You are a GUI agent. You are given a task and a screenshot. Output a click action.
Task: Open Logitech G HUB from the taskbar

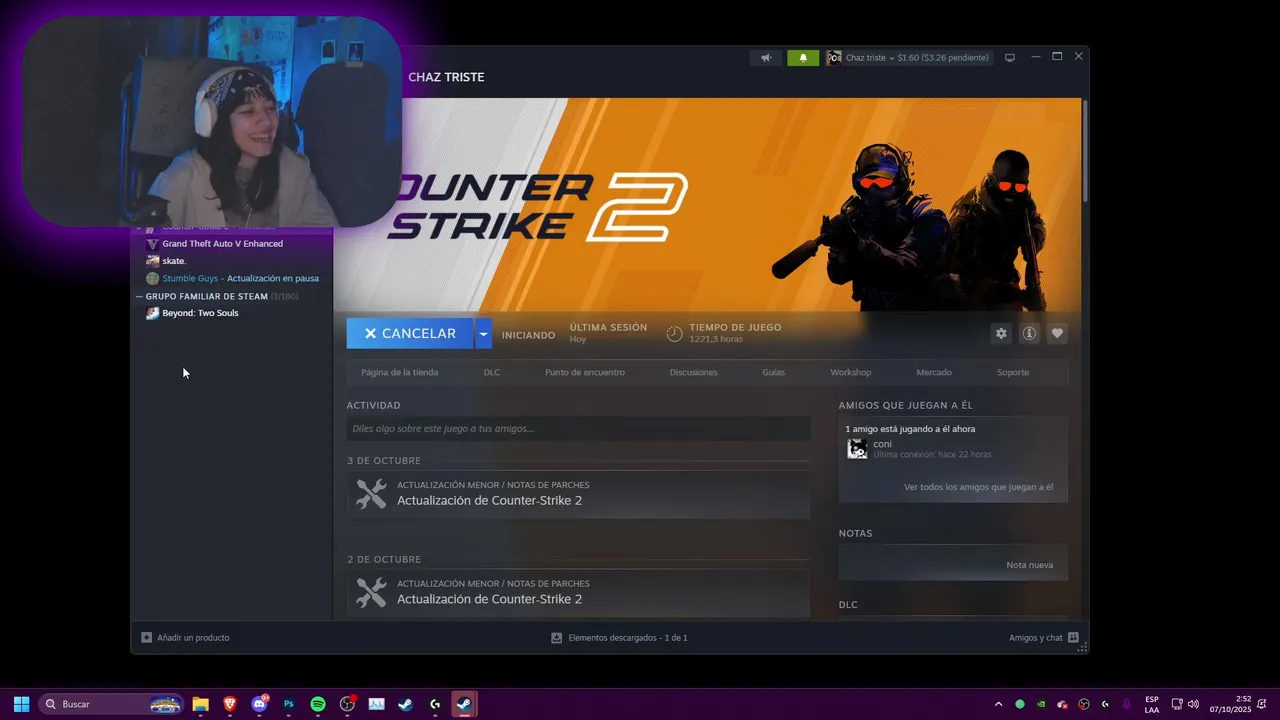pyautogui.click(x=435, y=704)
